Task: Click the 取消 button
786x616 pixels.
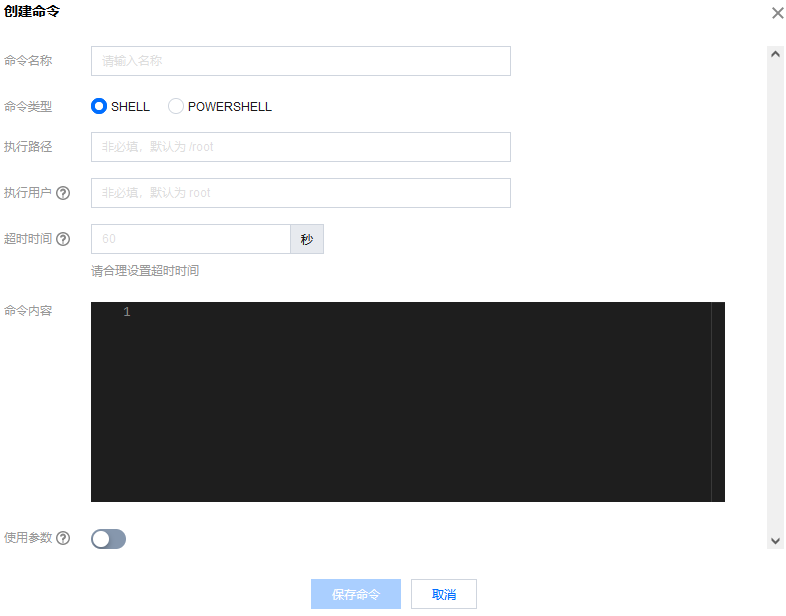Action: pyautogui.click(x=444, y=594)
